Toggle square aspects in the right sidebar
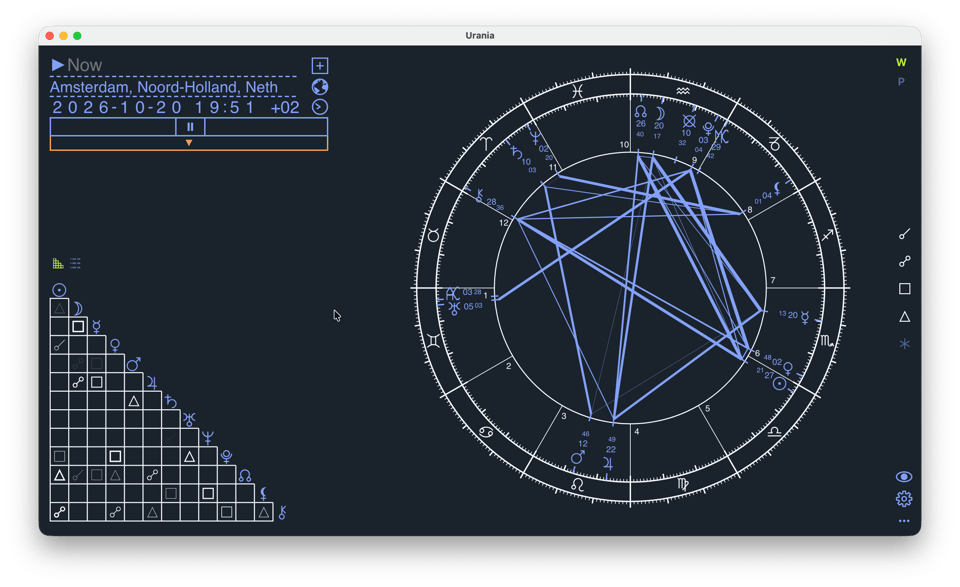The width and height of the screenshot is (960, 587). tap(904, 288)
